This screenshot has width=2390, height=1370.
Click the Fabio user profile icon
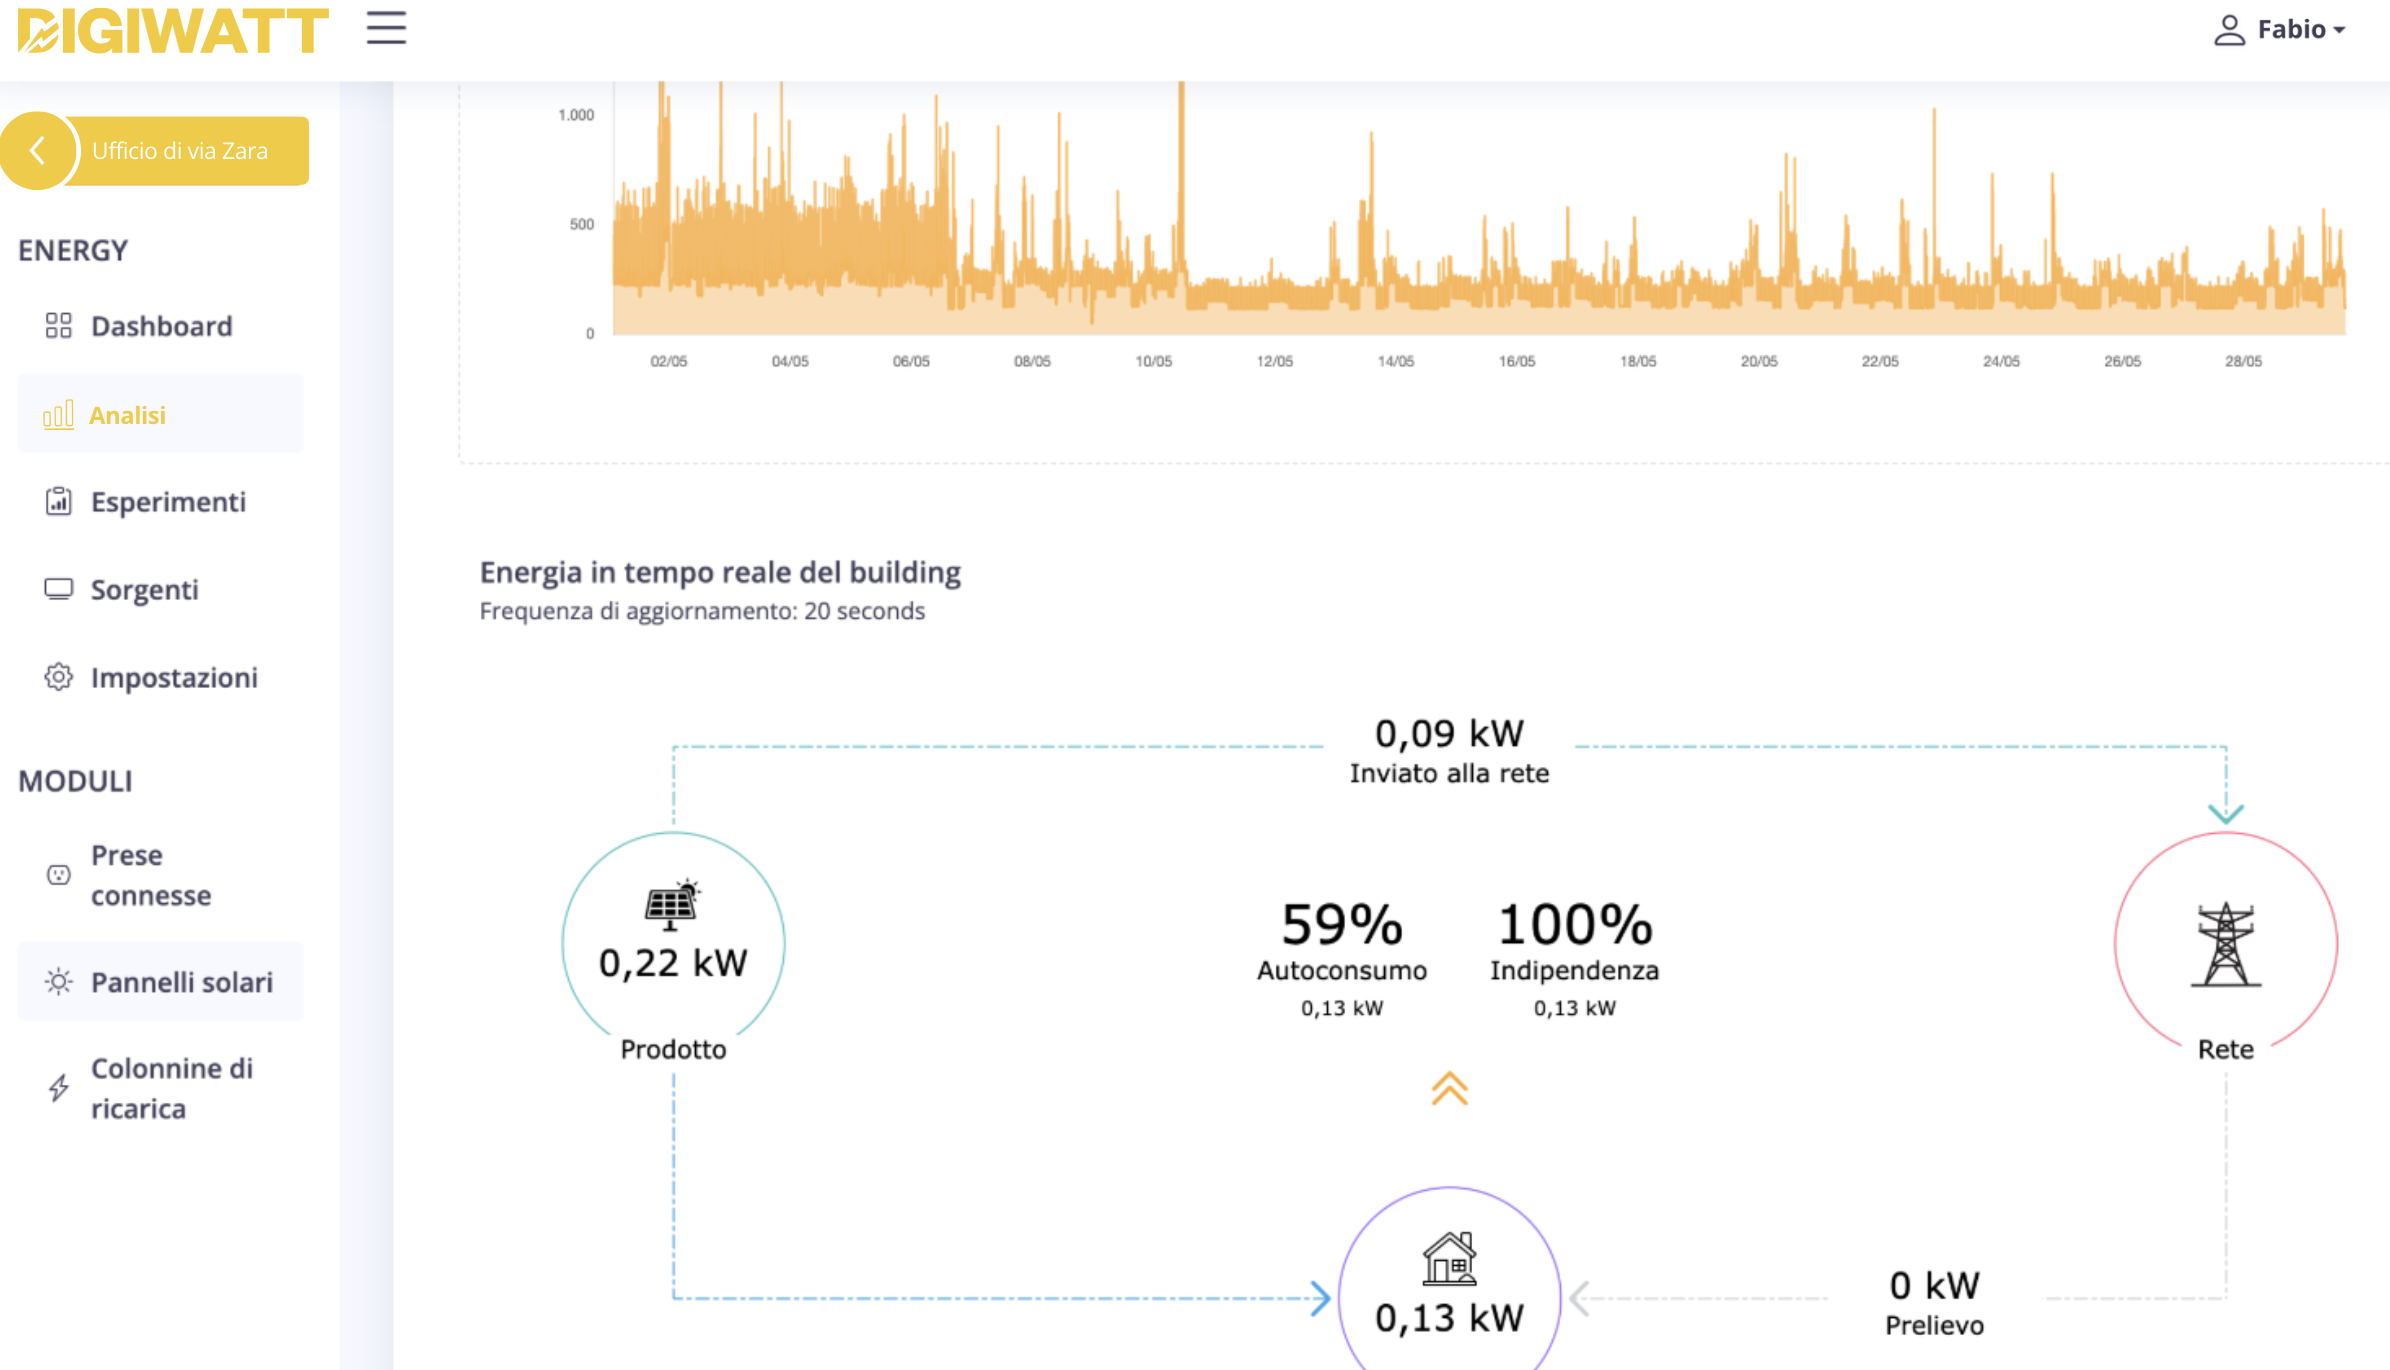pos(2229,30)
